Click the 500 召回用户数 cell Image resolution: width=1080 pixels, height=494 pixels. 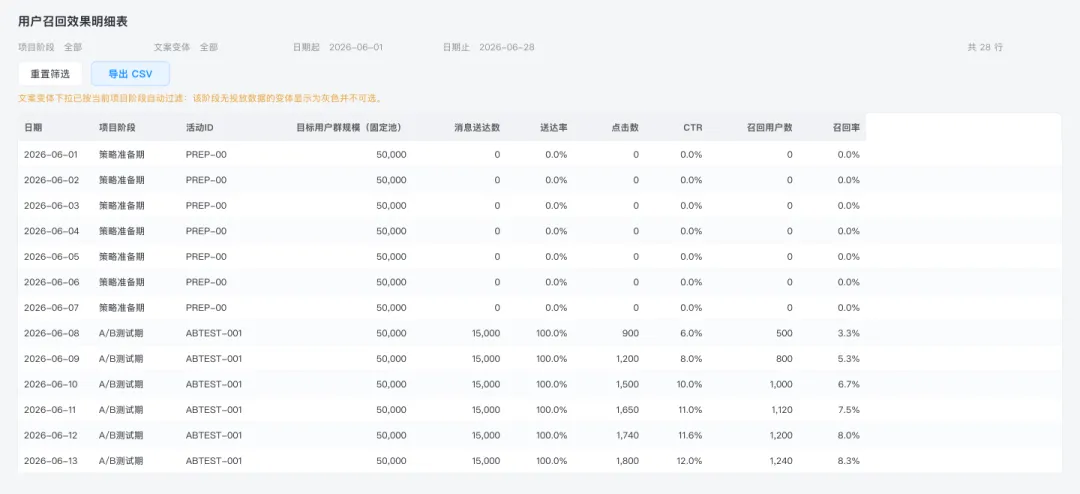point(785,333)
